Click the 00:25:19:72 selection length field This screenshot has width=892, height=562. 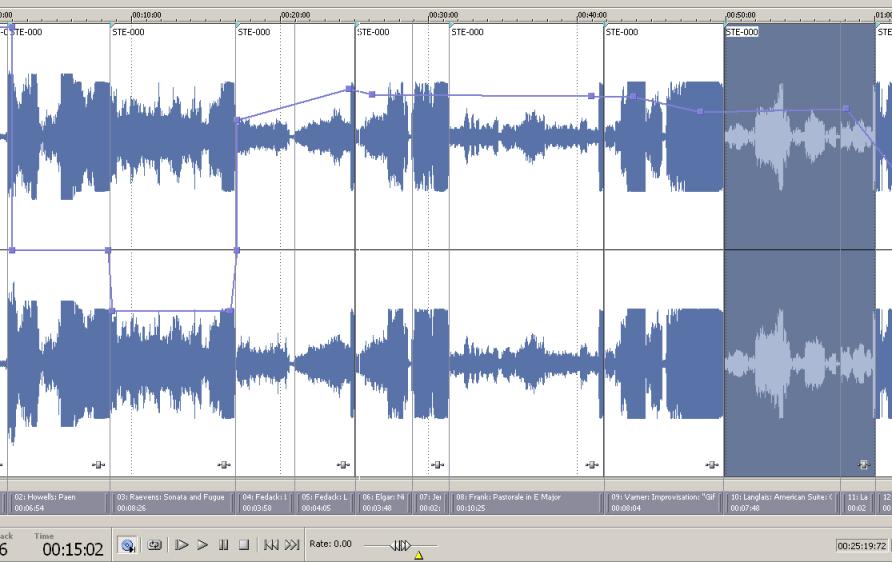pyautogui.click(x=863, y=546)
